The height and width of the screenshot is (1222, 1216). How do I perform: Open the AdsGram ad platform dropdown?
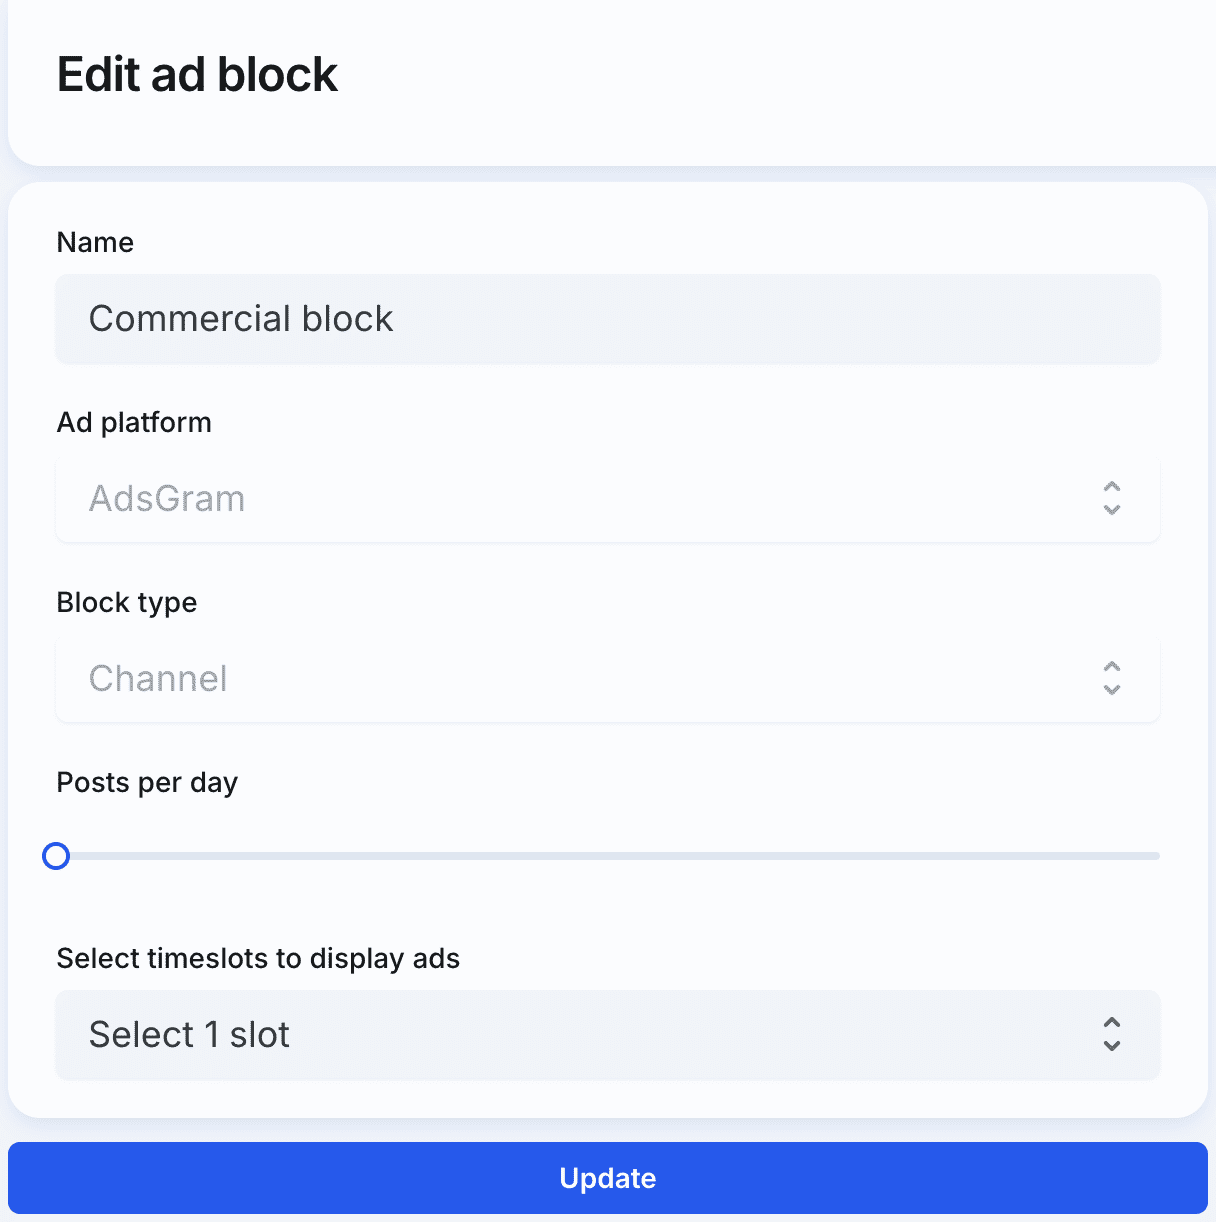coord(608,498)
